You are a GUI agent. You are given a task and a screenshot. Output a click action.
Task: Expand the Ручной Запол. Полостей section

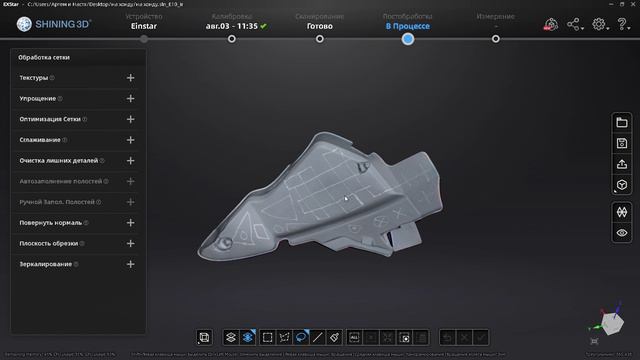pyautogui.click(x=130, y=202)
